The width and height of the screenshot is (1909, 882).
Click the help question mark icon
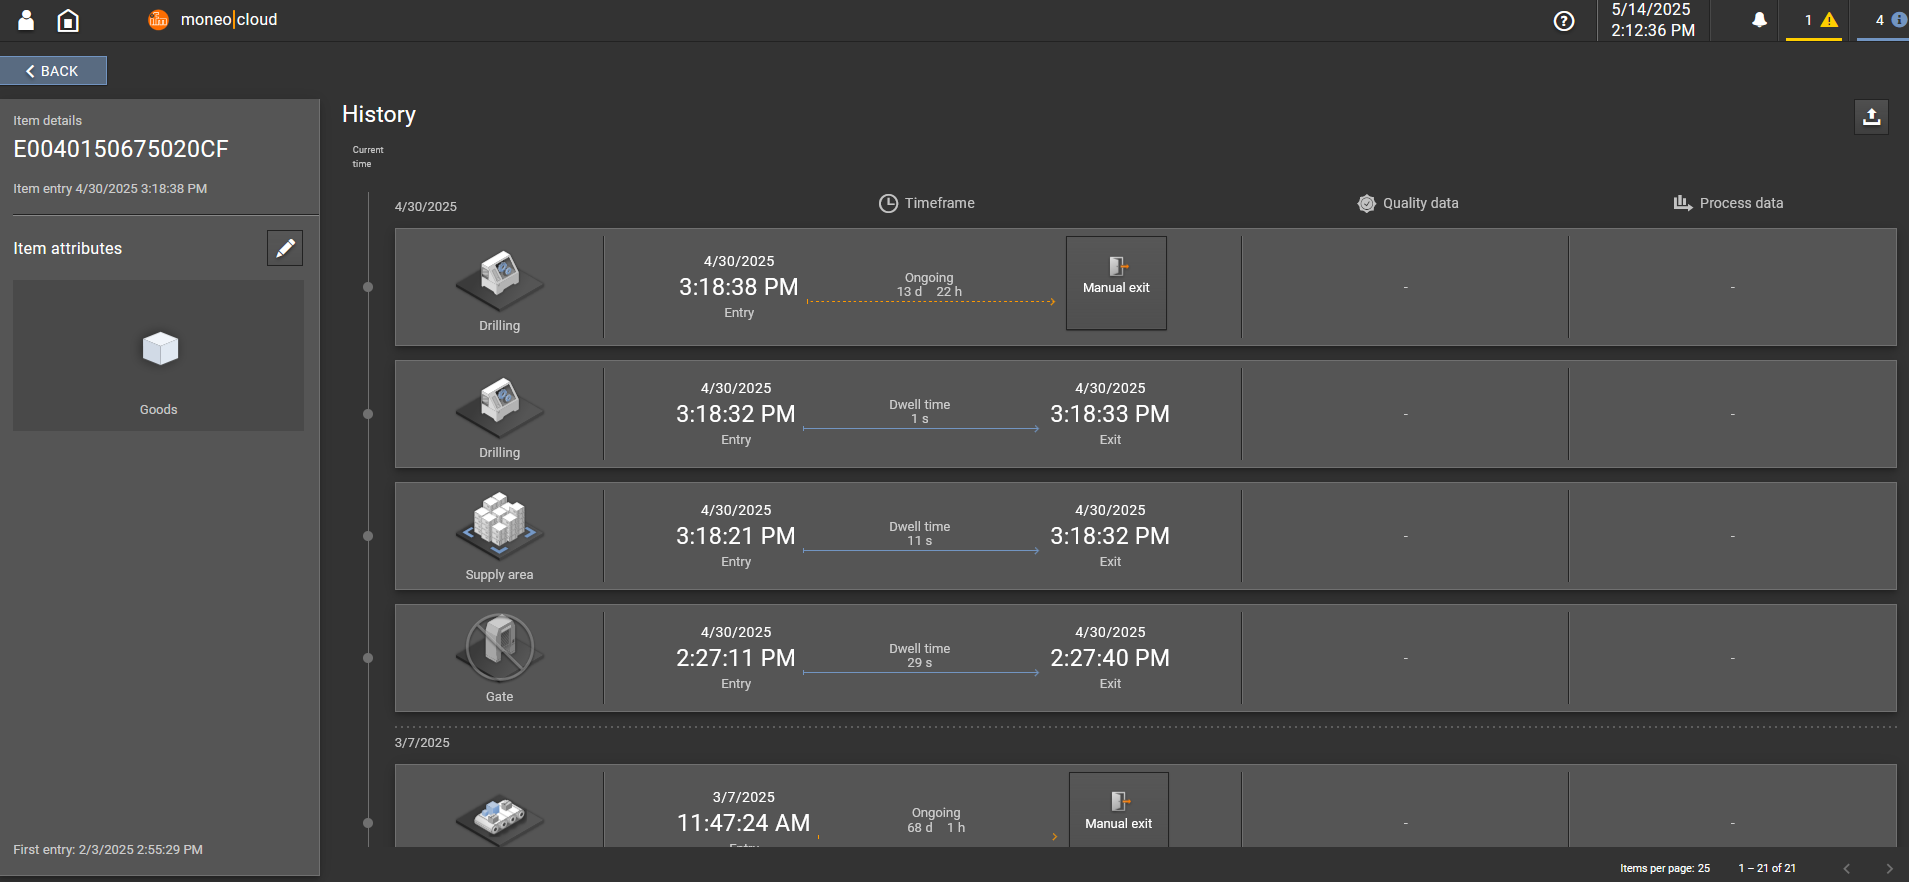1564,21
